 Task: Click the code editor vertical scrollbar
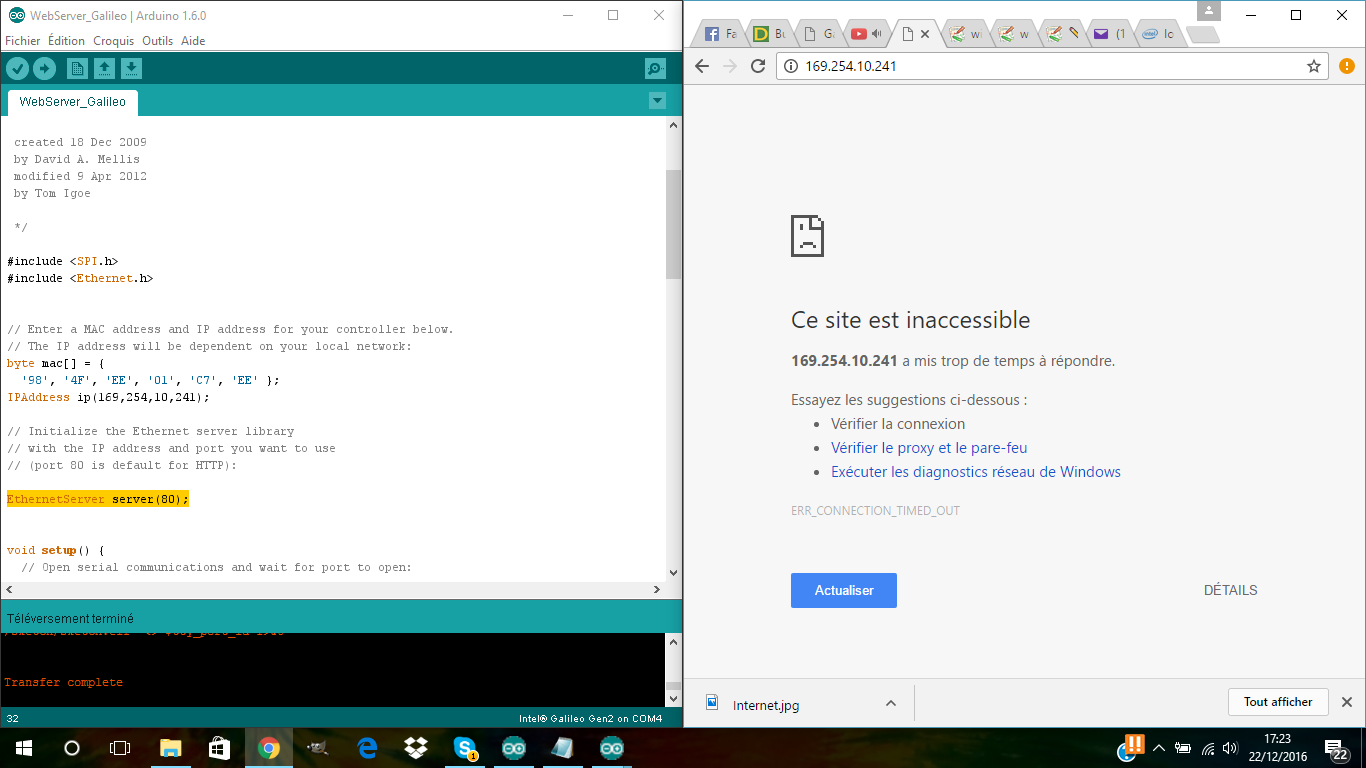pos(673,224)
